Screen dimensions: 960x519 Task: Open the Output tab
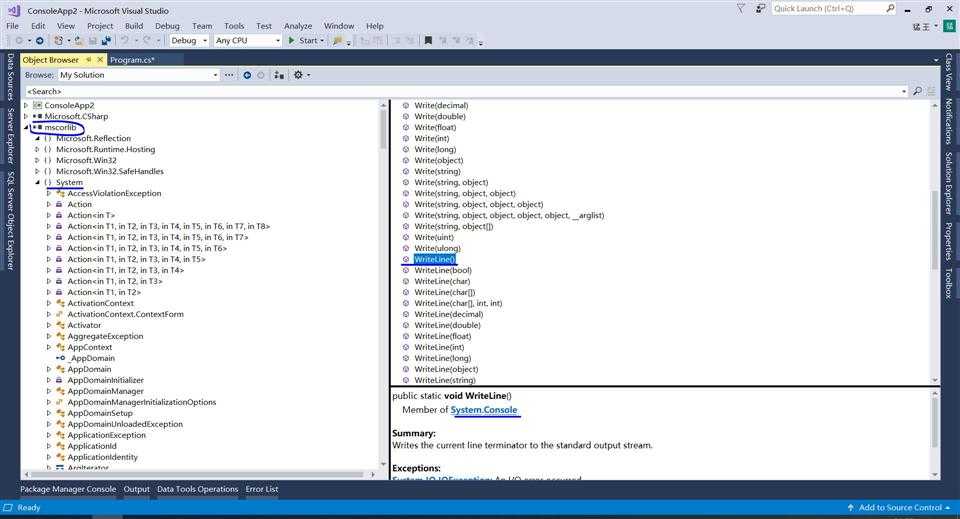coord(137,489)
